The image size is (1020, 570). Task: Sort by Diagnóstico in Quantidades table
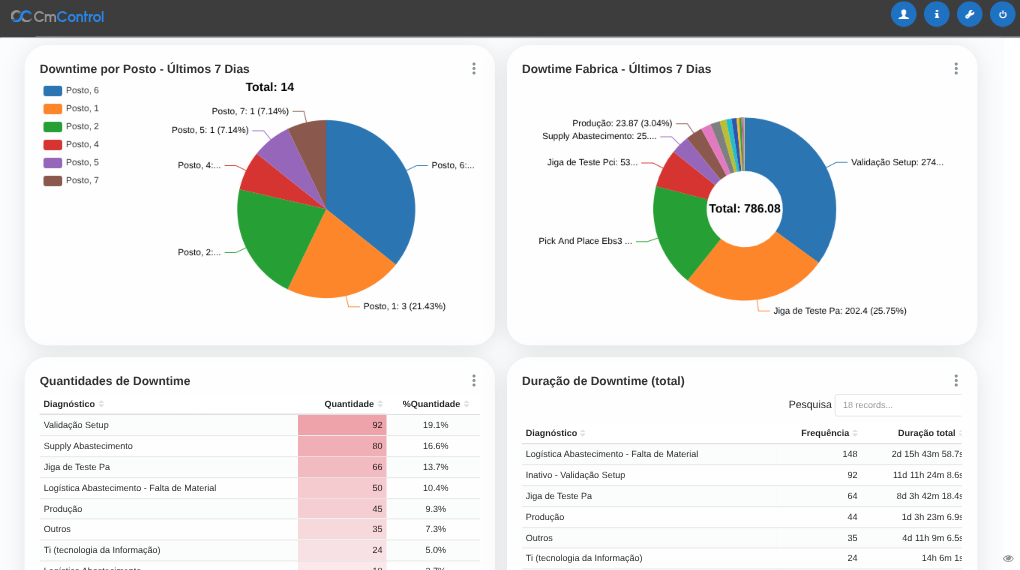click(72, 404)
